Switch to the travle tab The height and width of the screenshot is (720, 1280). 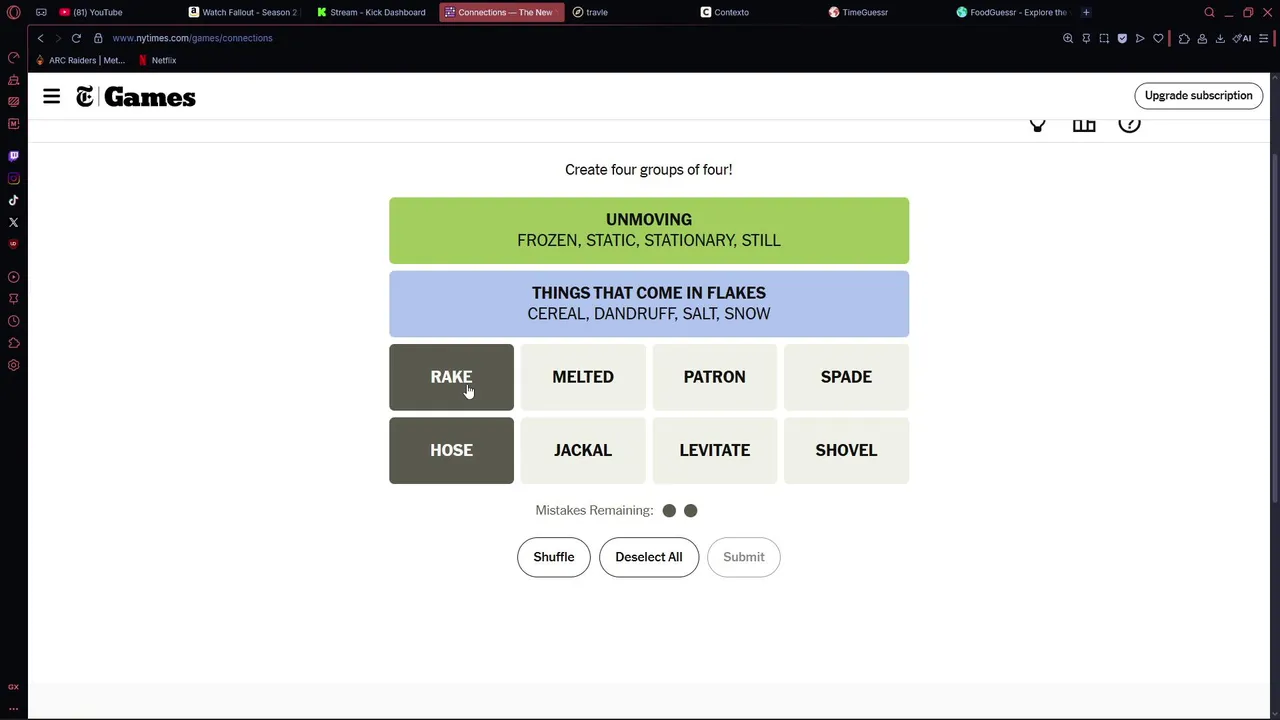tap(630, 12)
